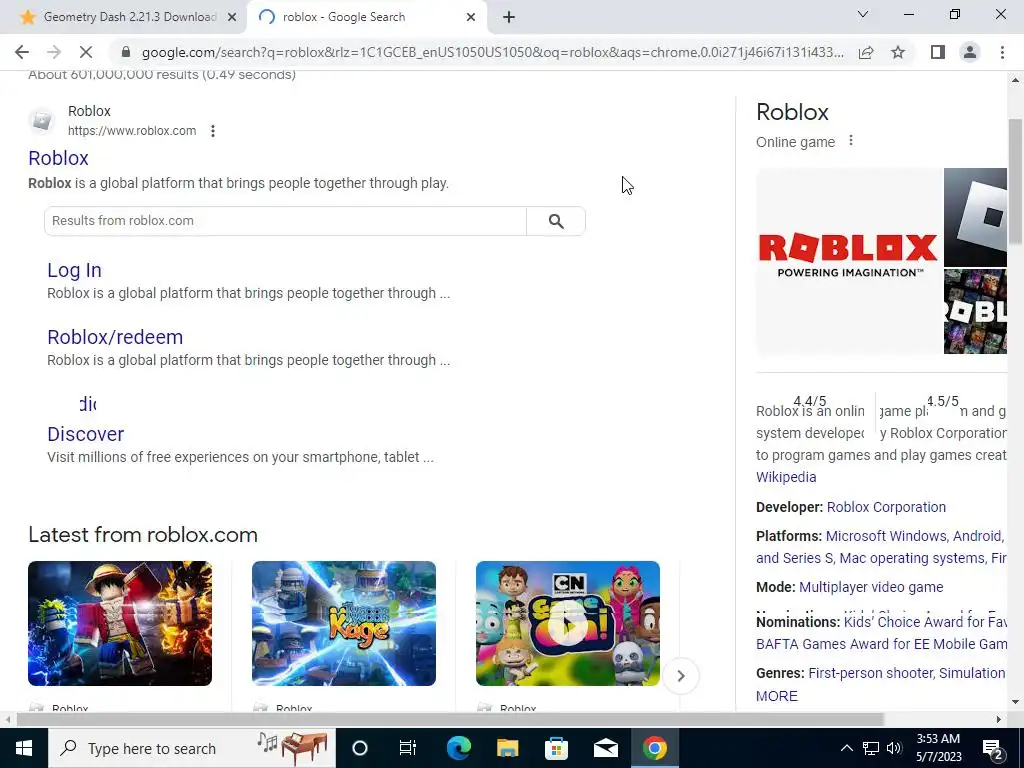Click the Roblox site favicon in result
Image resolution: width=1024 pixels, height=768 pixels.
click(42, 121)
